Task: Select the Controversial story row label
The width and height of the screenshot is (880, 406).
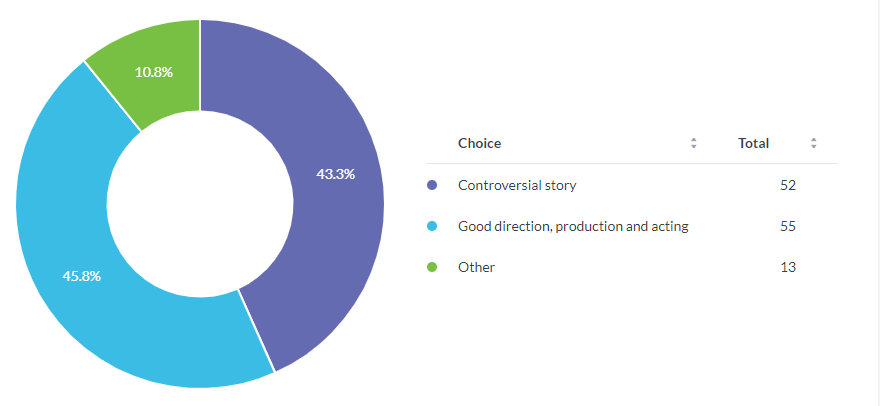Action: click(x=517, y=185)
